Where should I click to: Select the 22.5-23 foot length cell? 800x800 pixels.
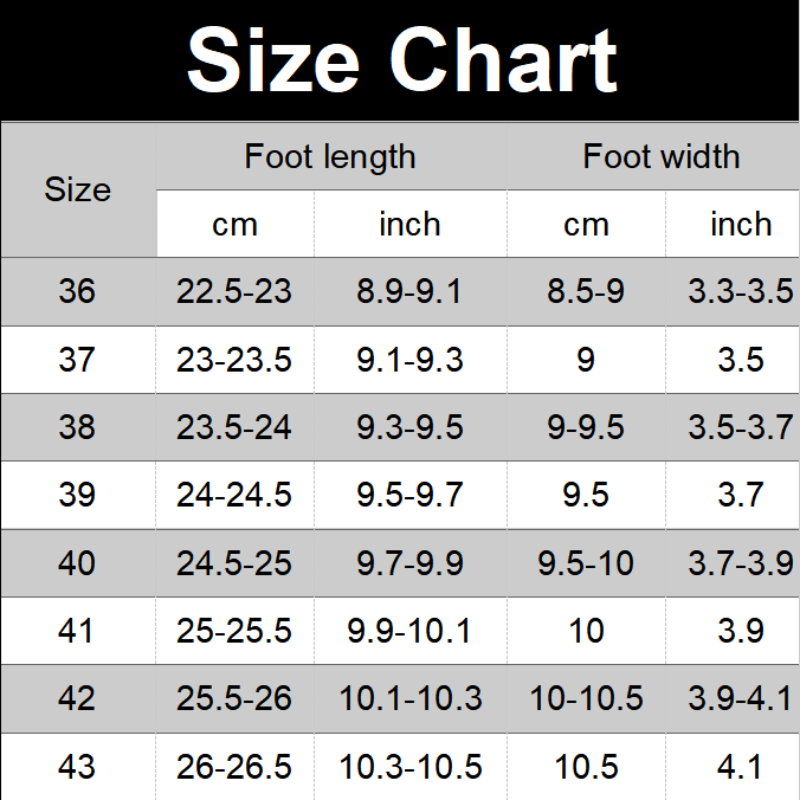pos(234,291)
